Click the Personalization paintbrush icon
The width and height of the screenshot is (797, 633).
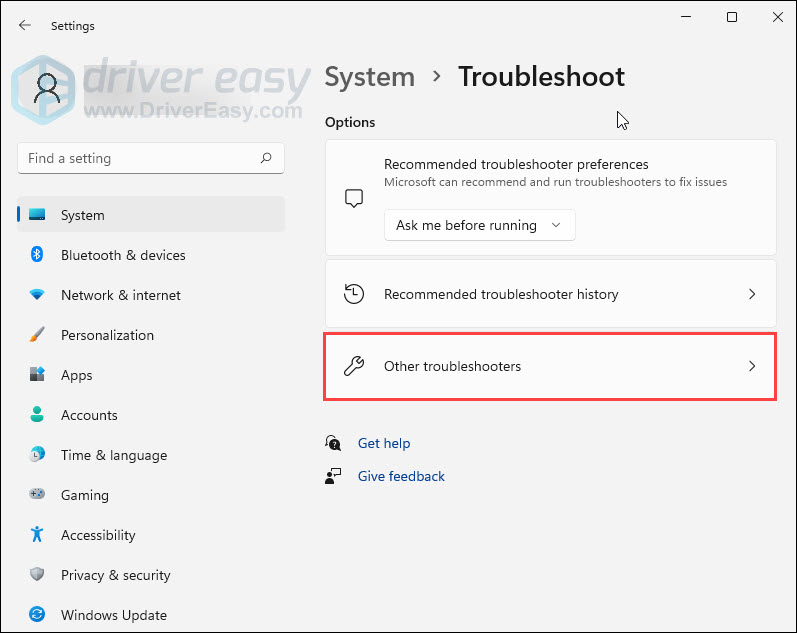(x=37, y=335)
